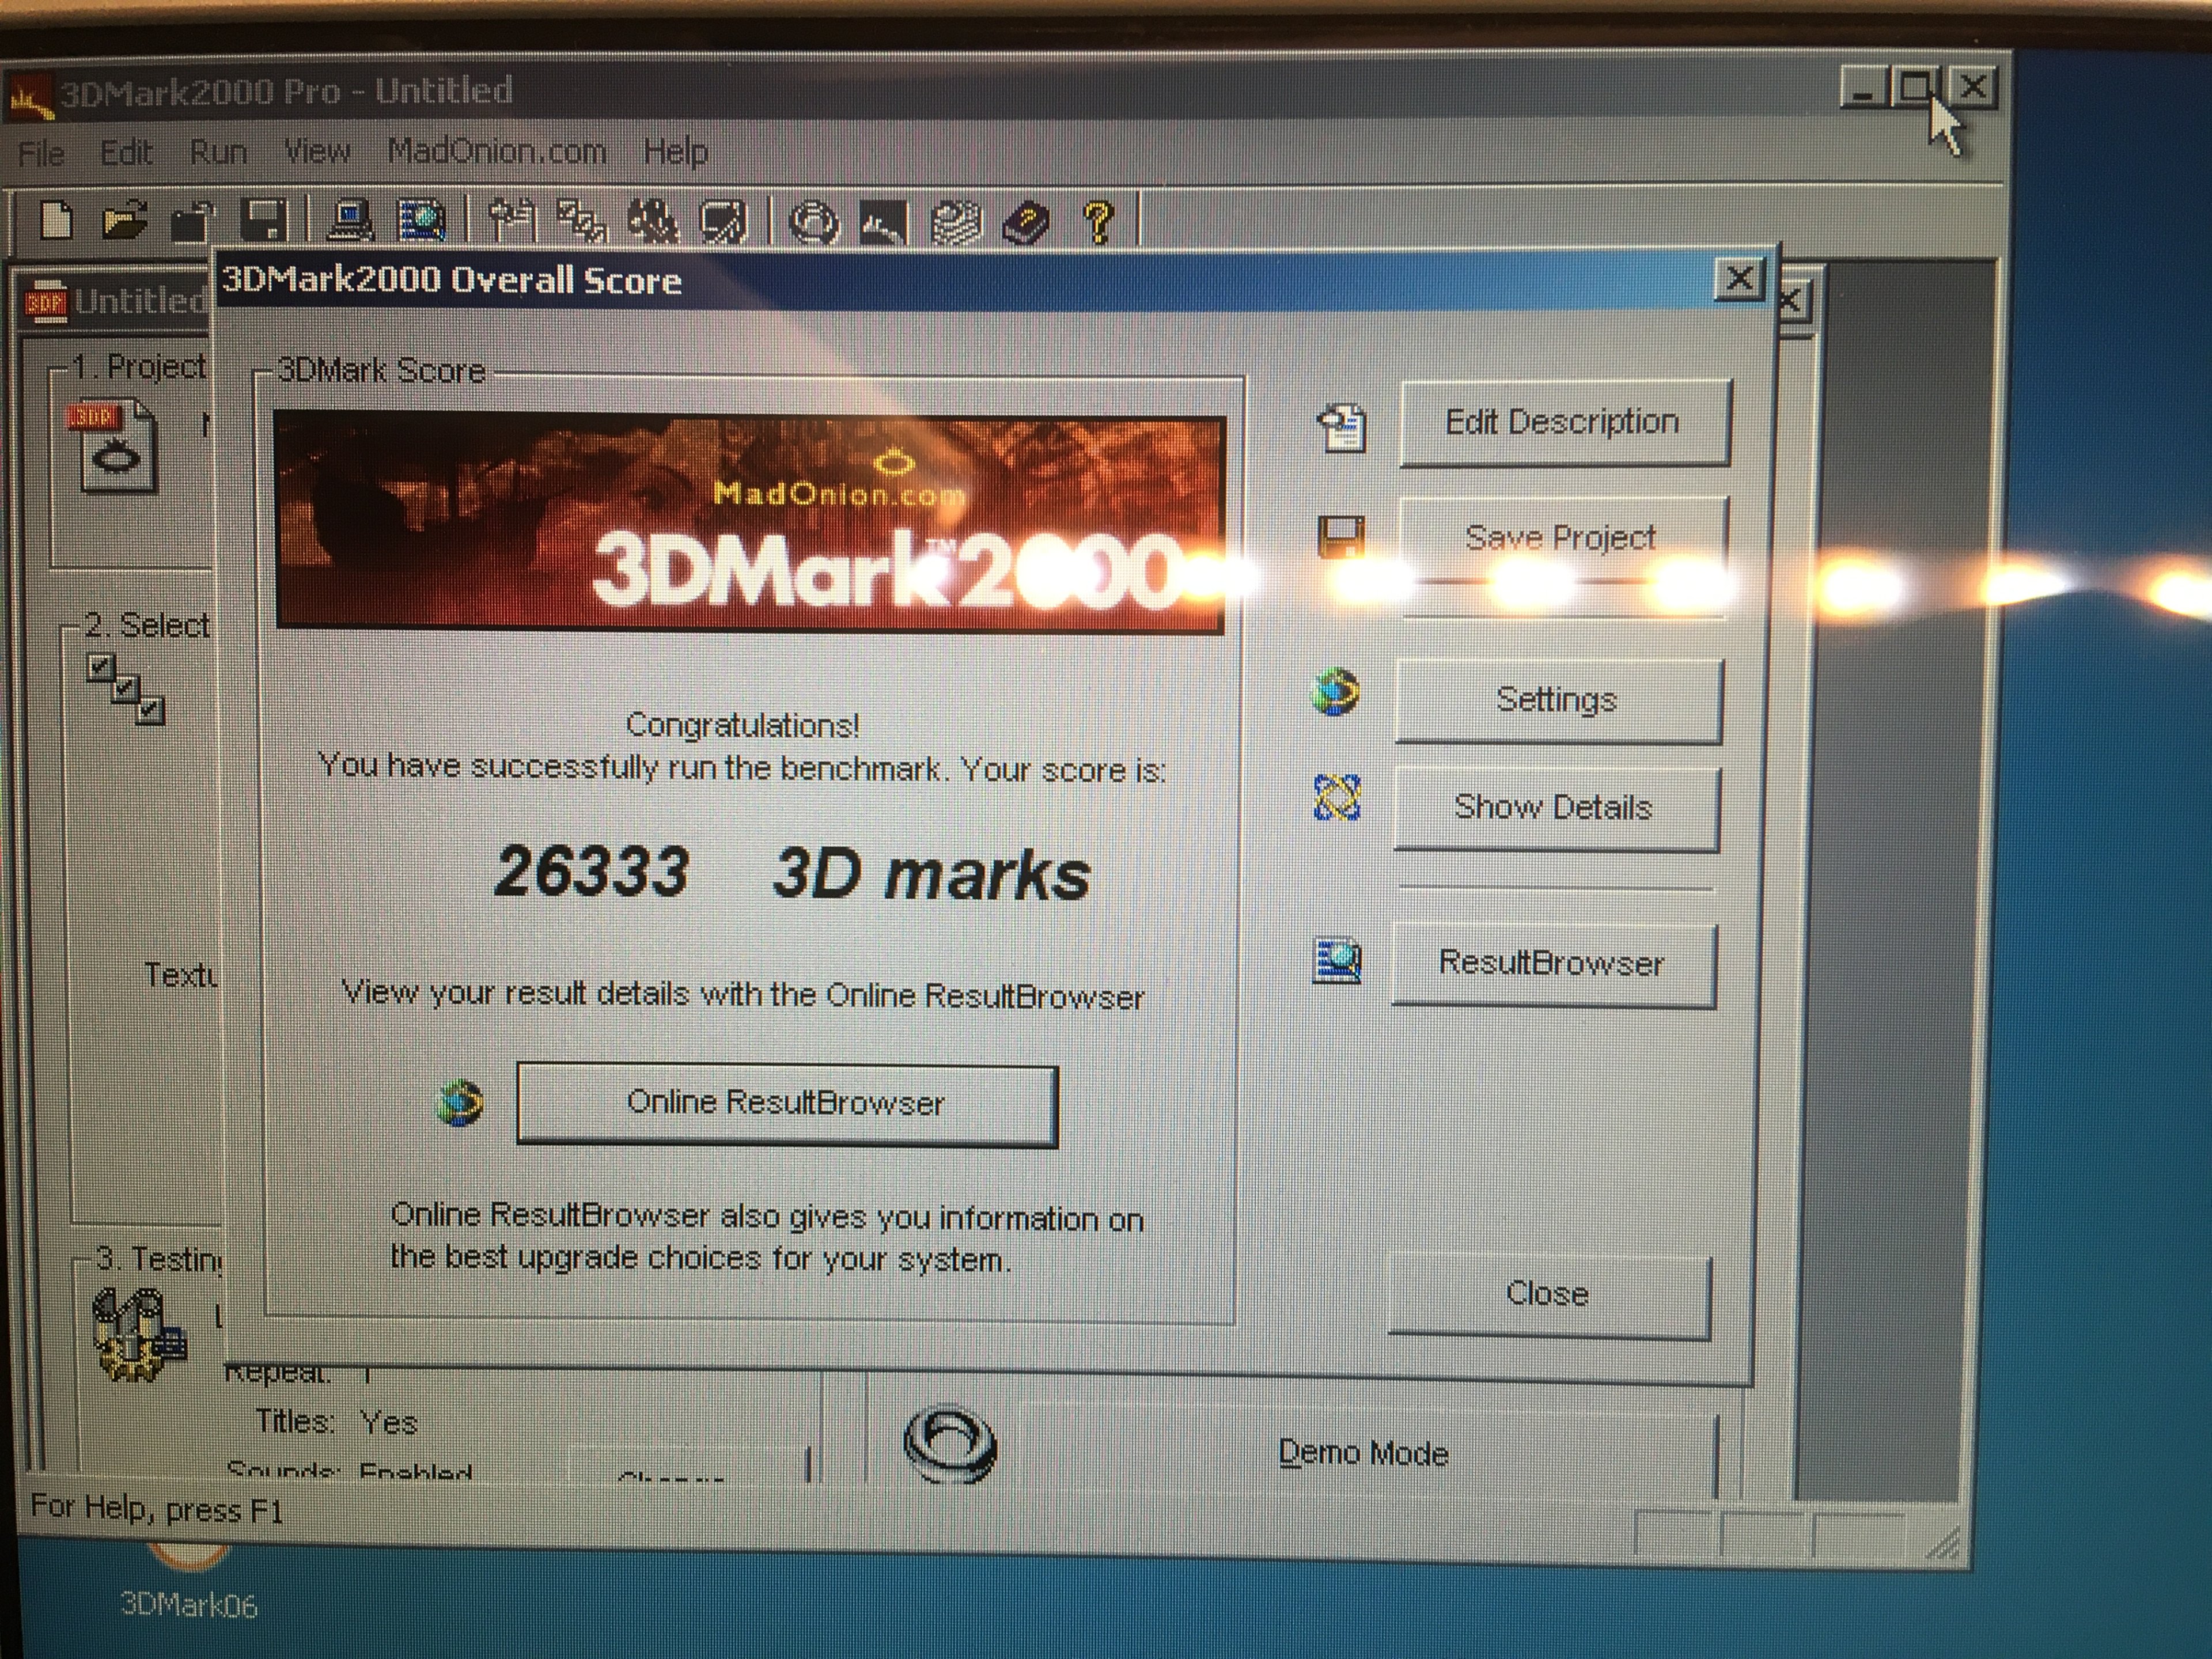Click globe icon beside Online ResultBrowser
Image resolution: width=2212 pixels, height=1659 pixels.
461,1103
